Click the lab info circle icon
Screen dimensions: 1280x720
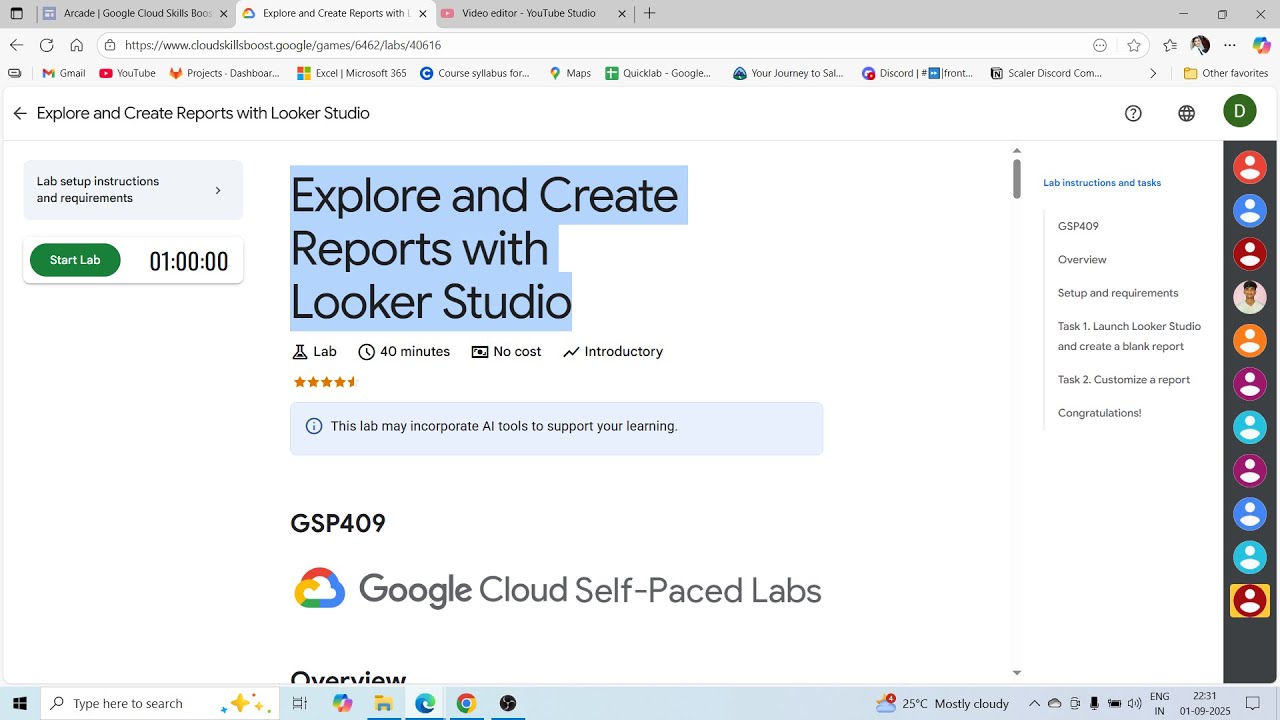pyautogui.click(x=314, y=426)
